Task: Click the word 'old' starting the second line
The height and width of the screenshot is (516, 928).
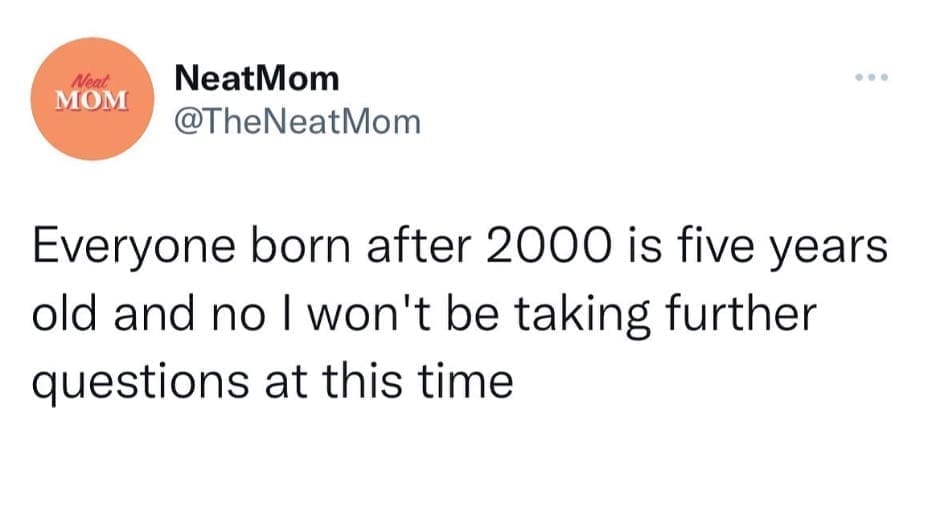Action: [57, 314]
